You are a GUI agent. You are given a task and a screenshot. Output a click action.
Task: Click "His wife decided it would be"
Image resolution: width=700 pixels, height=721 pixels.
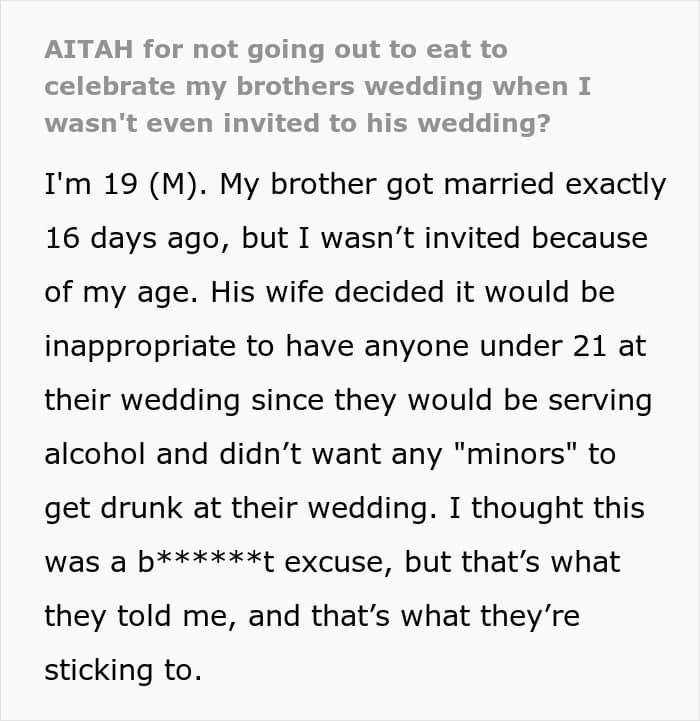[413, 292]
